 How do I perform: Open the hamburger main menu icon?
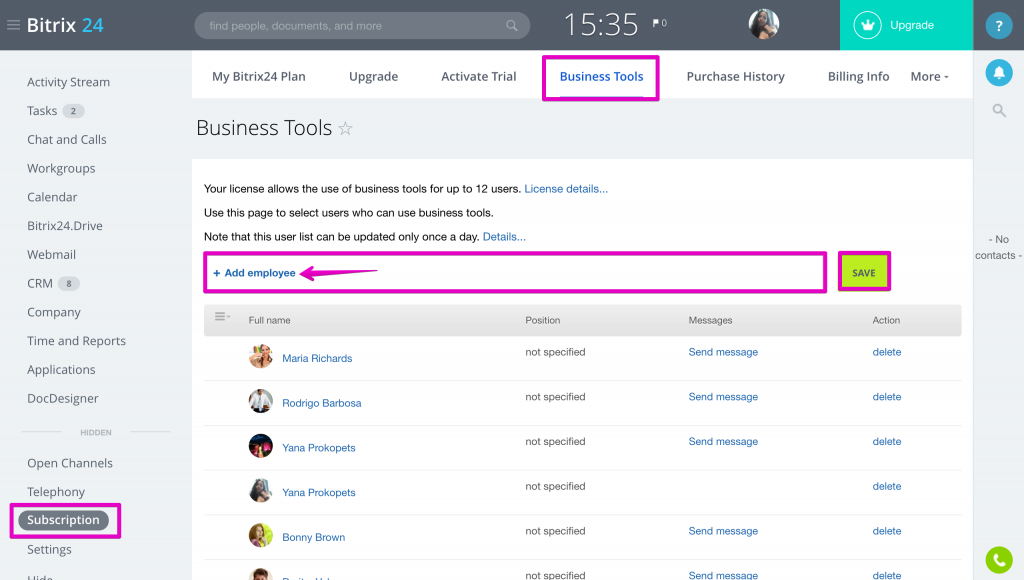pyautogui.click(x=13, y=25)
